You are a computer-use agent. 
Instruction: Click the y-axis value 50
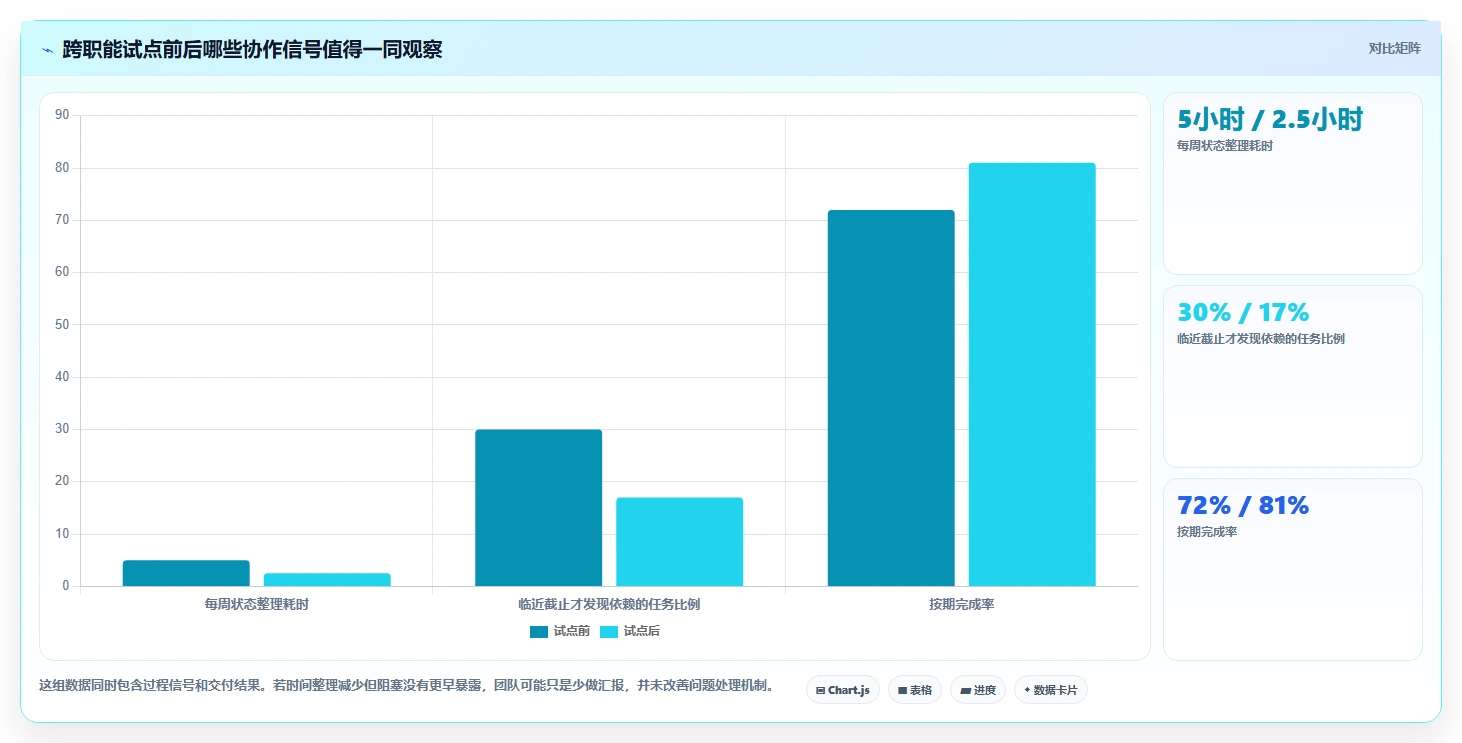[62, 325]
